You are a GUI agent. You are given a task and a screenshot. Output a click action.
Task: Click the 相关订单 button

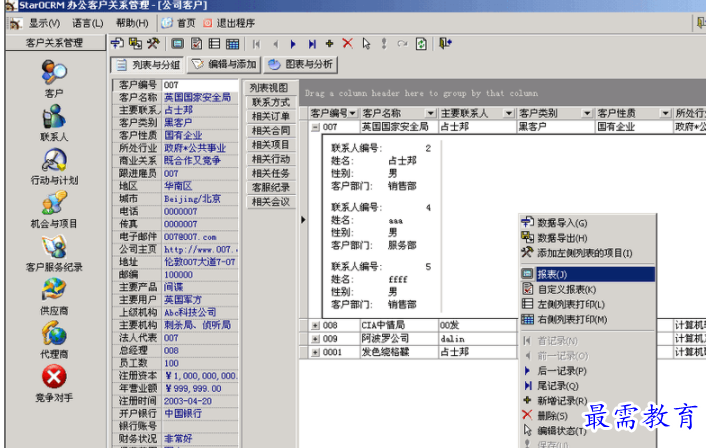tap(271, 116)
